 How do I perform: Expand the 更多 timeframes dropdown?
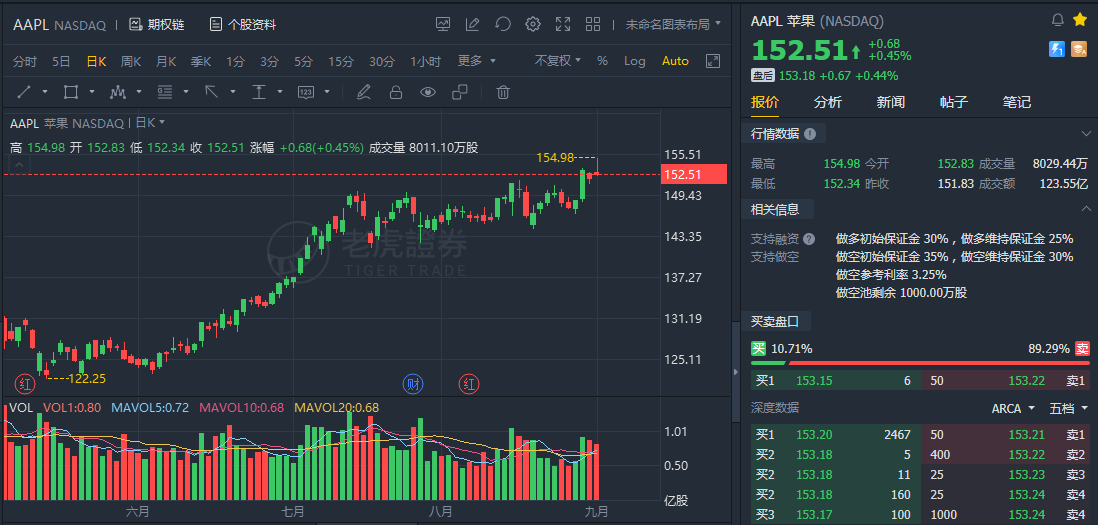pyautogui.click(x=476, y=61)
